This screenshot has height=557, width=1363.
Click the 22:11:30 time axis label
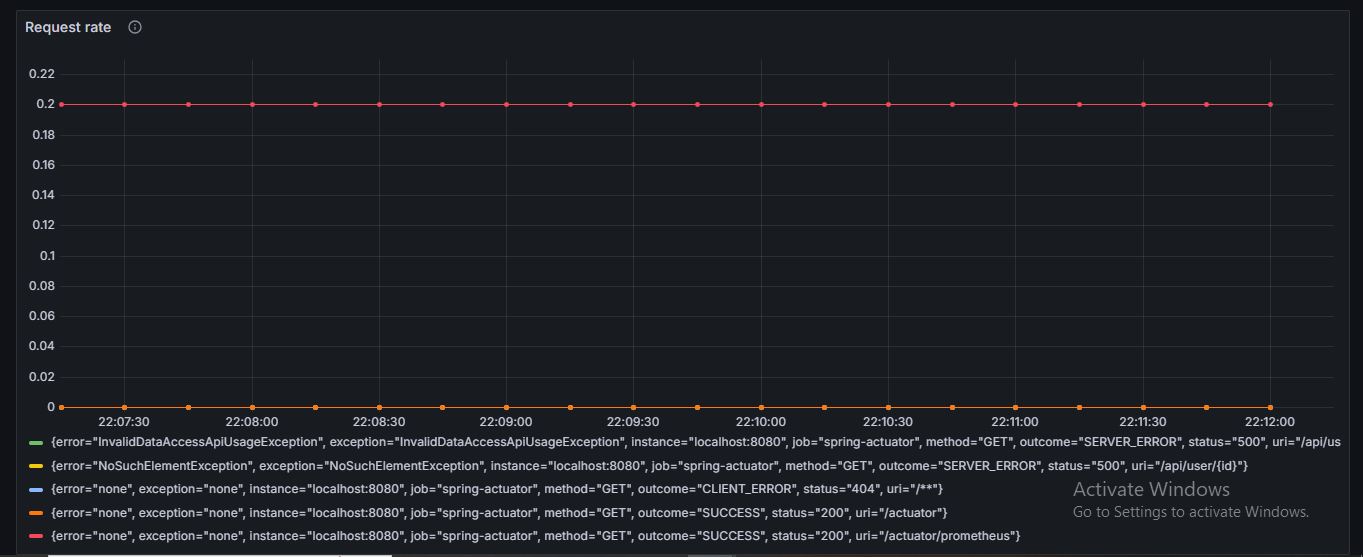pos(1143,423)
